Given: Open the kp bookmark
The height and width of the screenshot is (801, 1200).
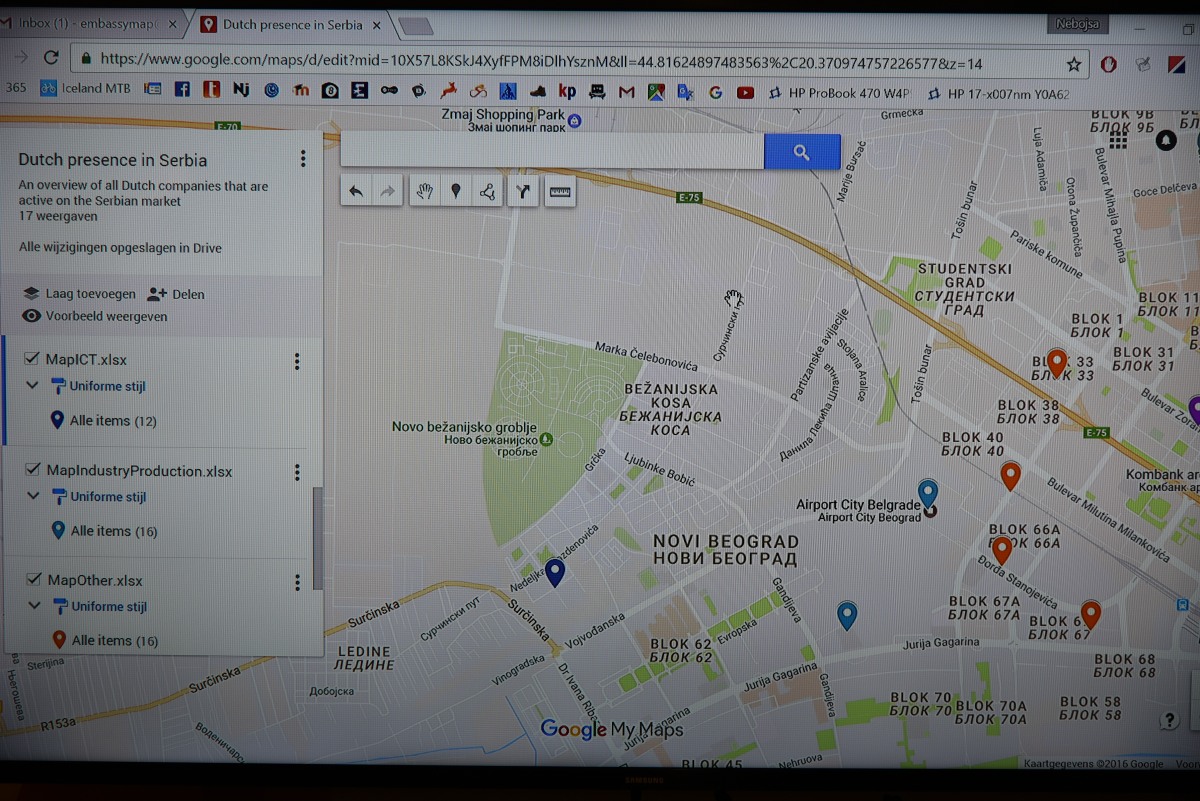Looking at the screenshot, I should (567, 91).
